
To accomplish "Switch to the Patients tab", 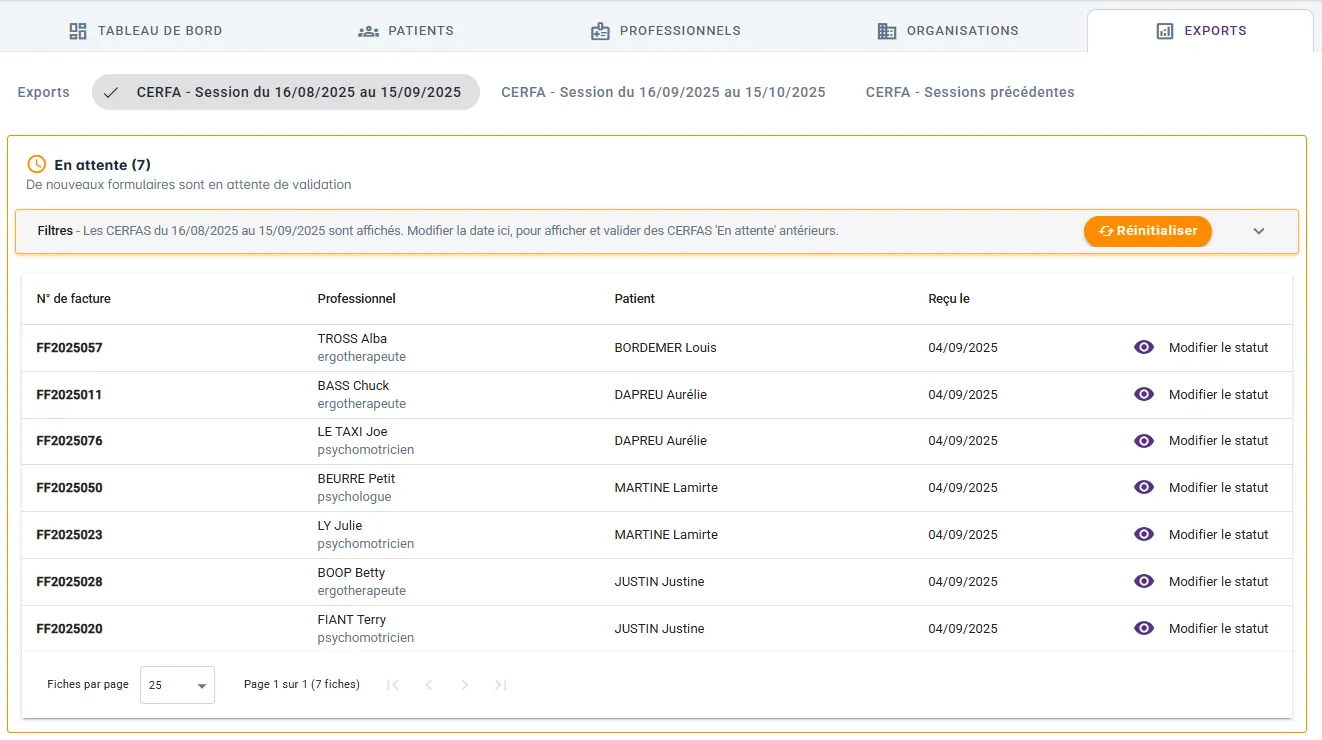I will pos(406,31).
